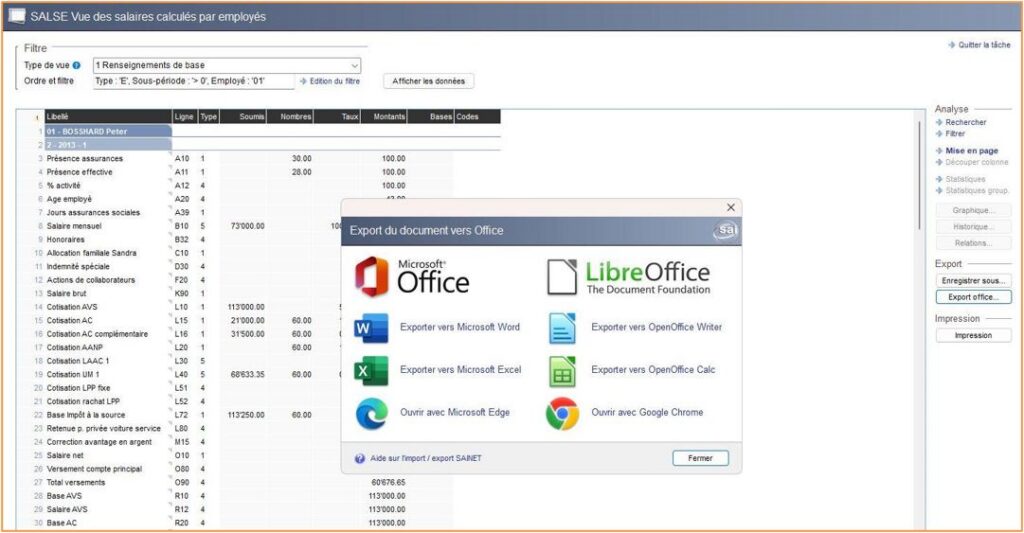Click the Taux column header
Image resolution: width=1024 pixels, height=533 pixels.
click(338, 117)
